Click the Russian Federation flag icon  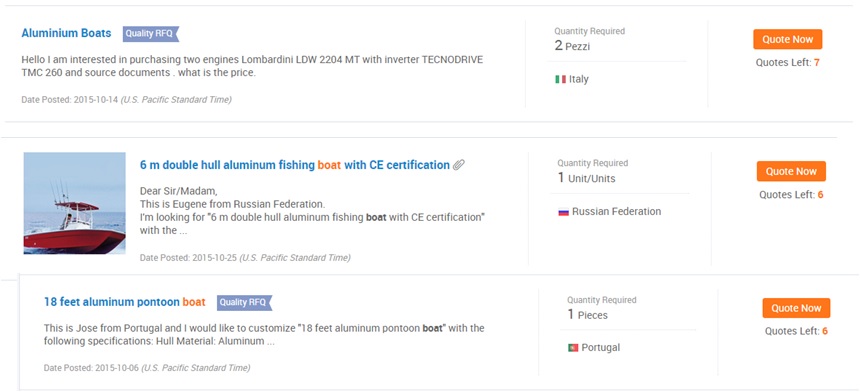click(563, 212)
